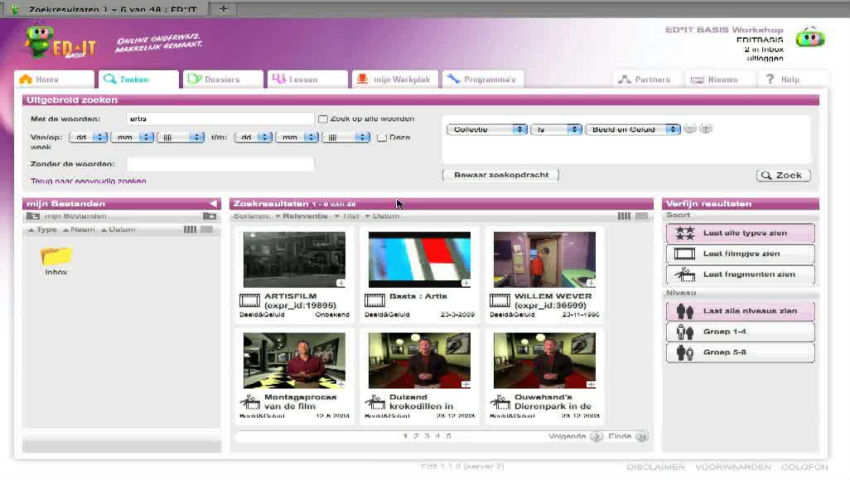
Task: Select 'Laat alle niveaus zien' filter
Action: pos(740,311)
